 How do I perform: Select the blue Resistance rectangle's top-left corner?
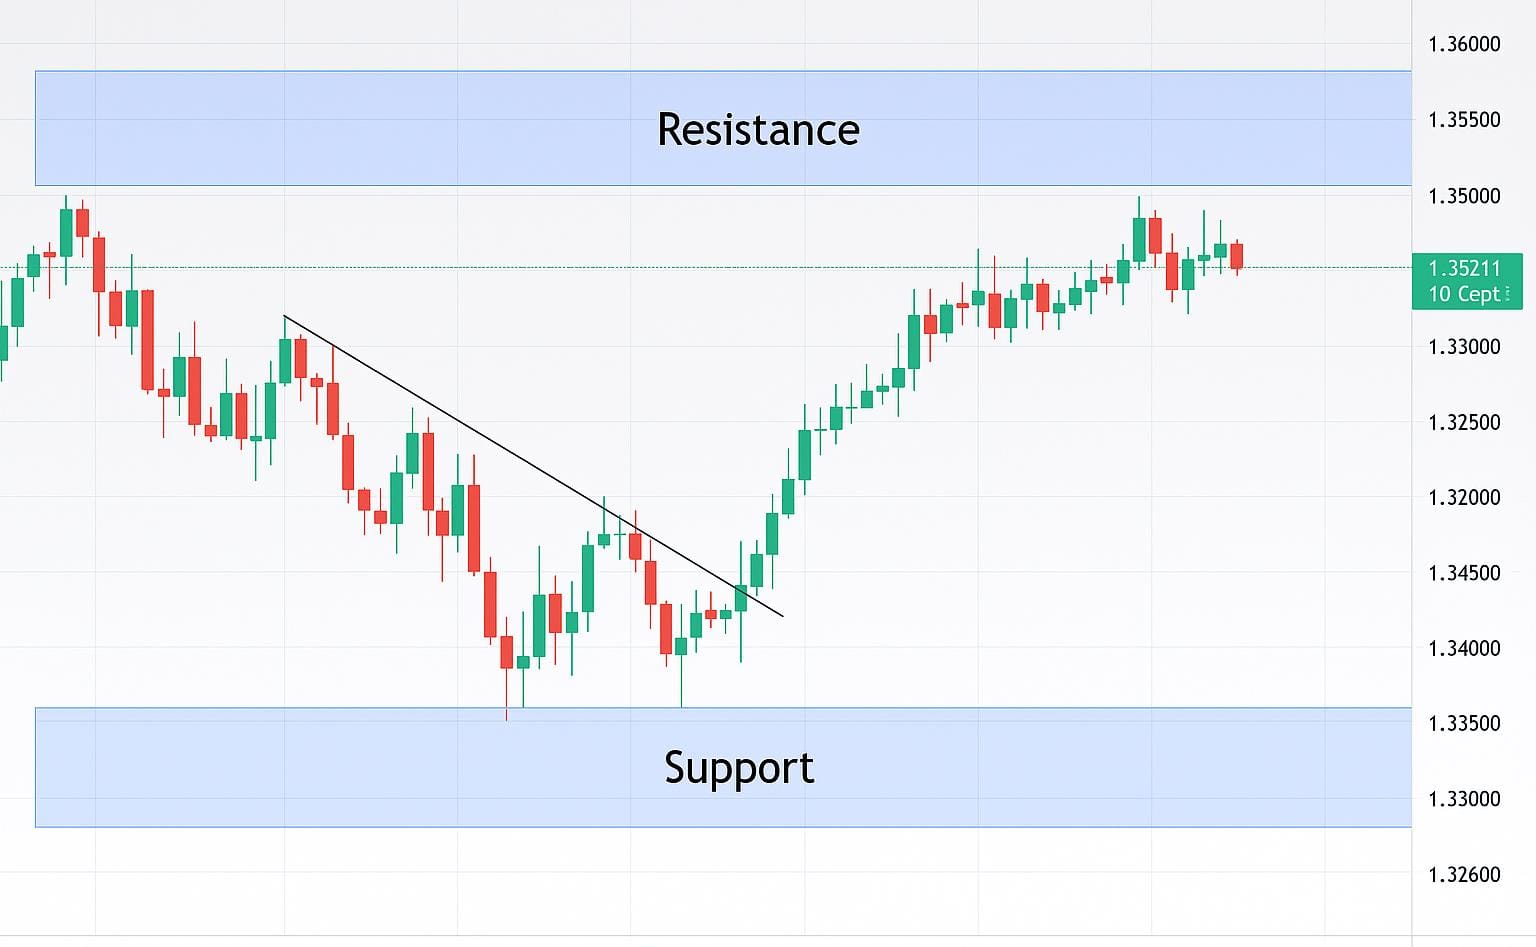point(36,72)
